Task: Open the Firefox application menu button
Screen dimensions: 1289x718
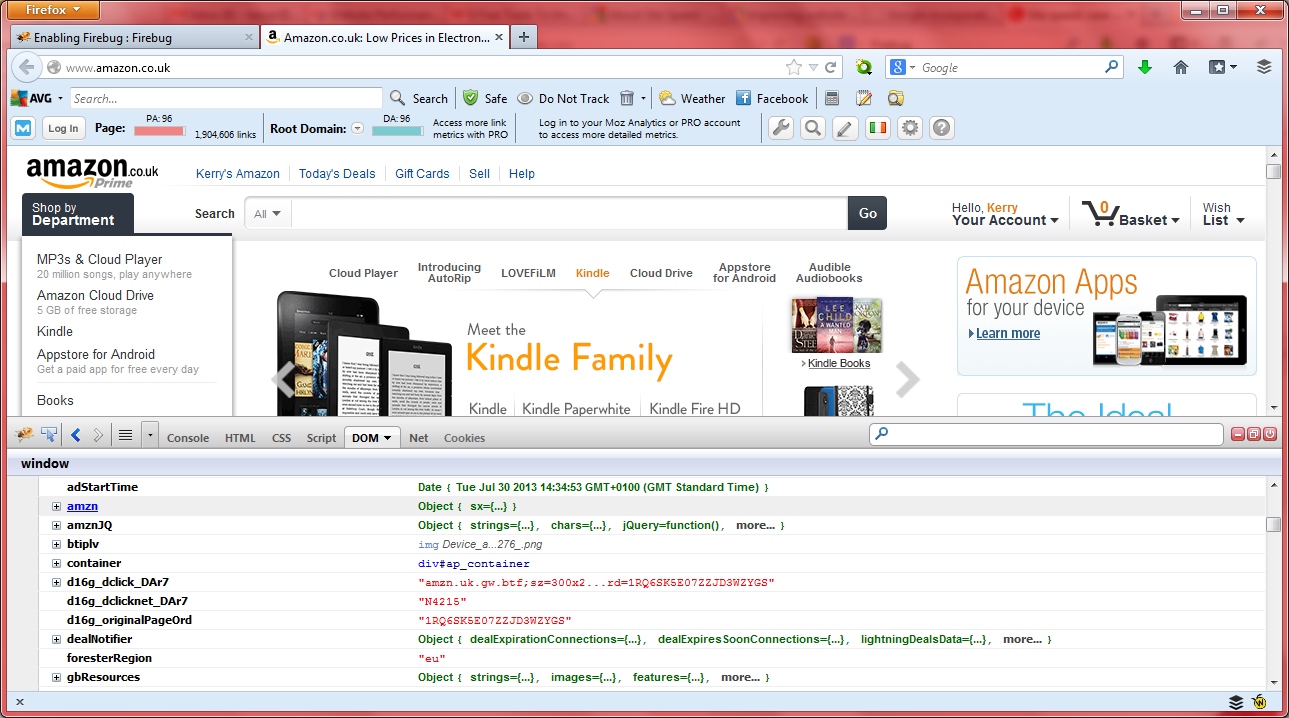Action: pos(55,10)
